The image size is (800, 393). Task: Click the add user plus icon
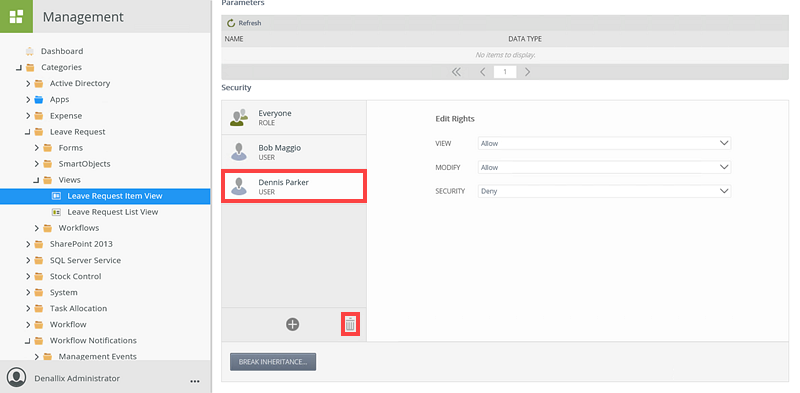click(x=292, y=324)
